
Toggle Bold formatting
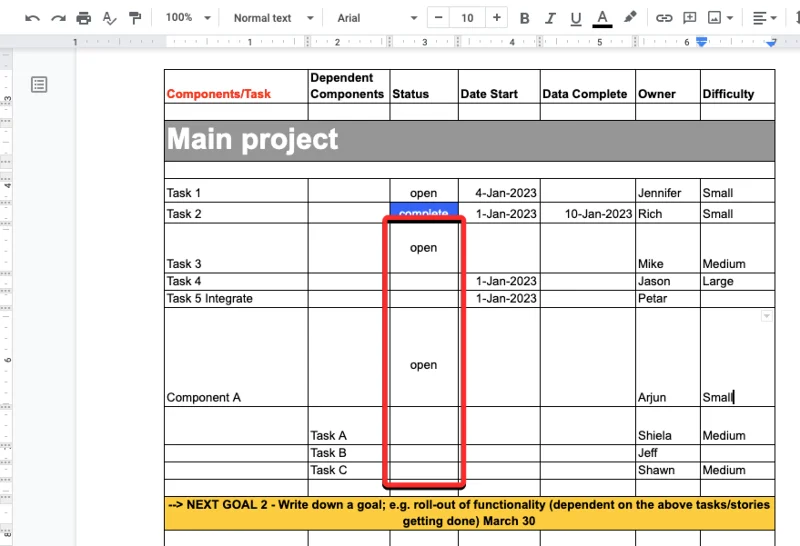[x=524, y=18]
